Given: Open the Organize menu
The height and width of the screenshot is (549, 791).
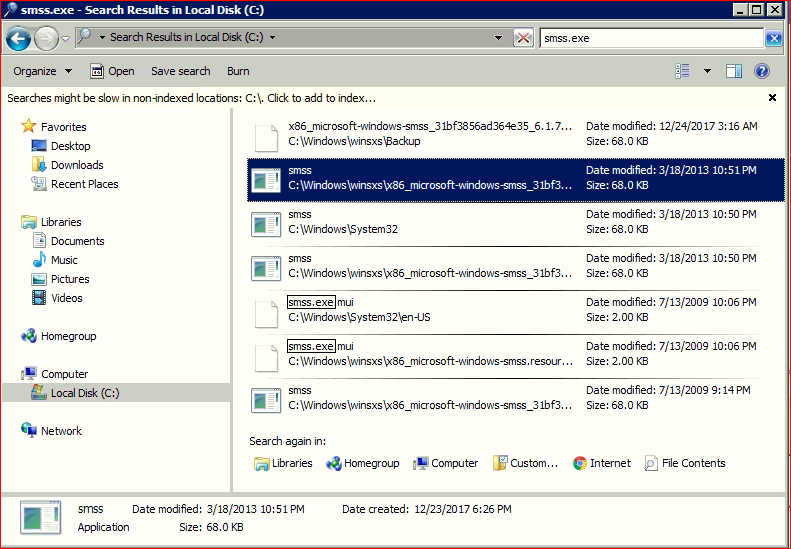Looking at the screenshot, I should [x=42, y=71].
